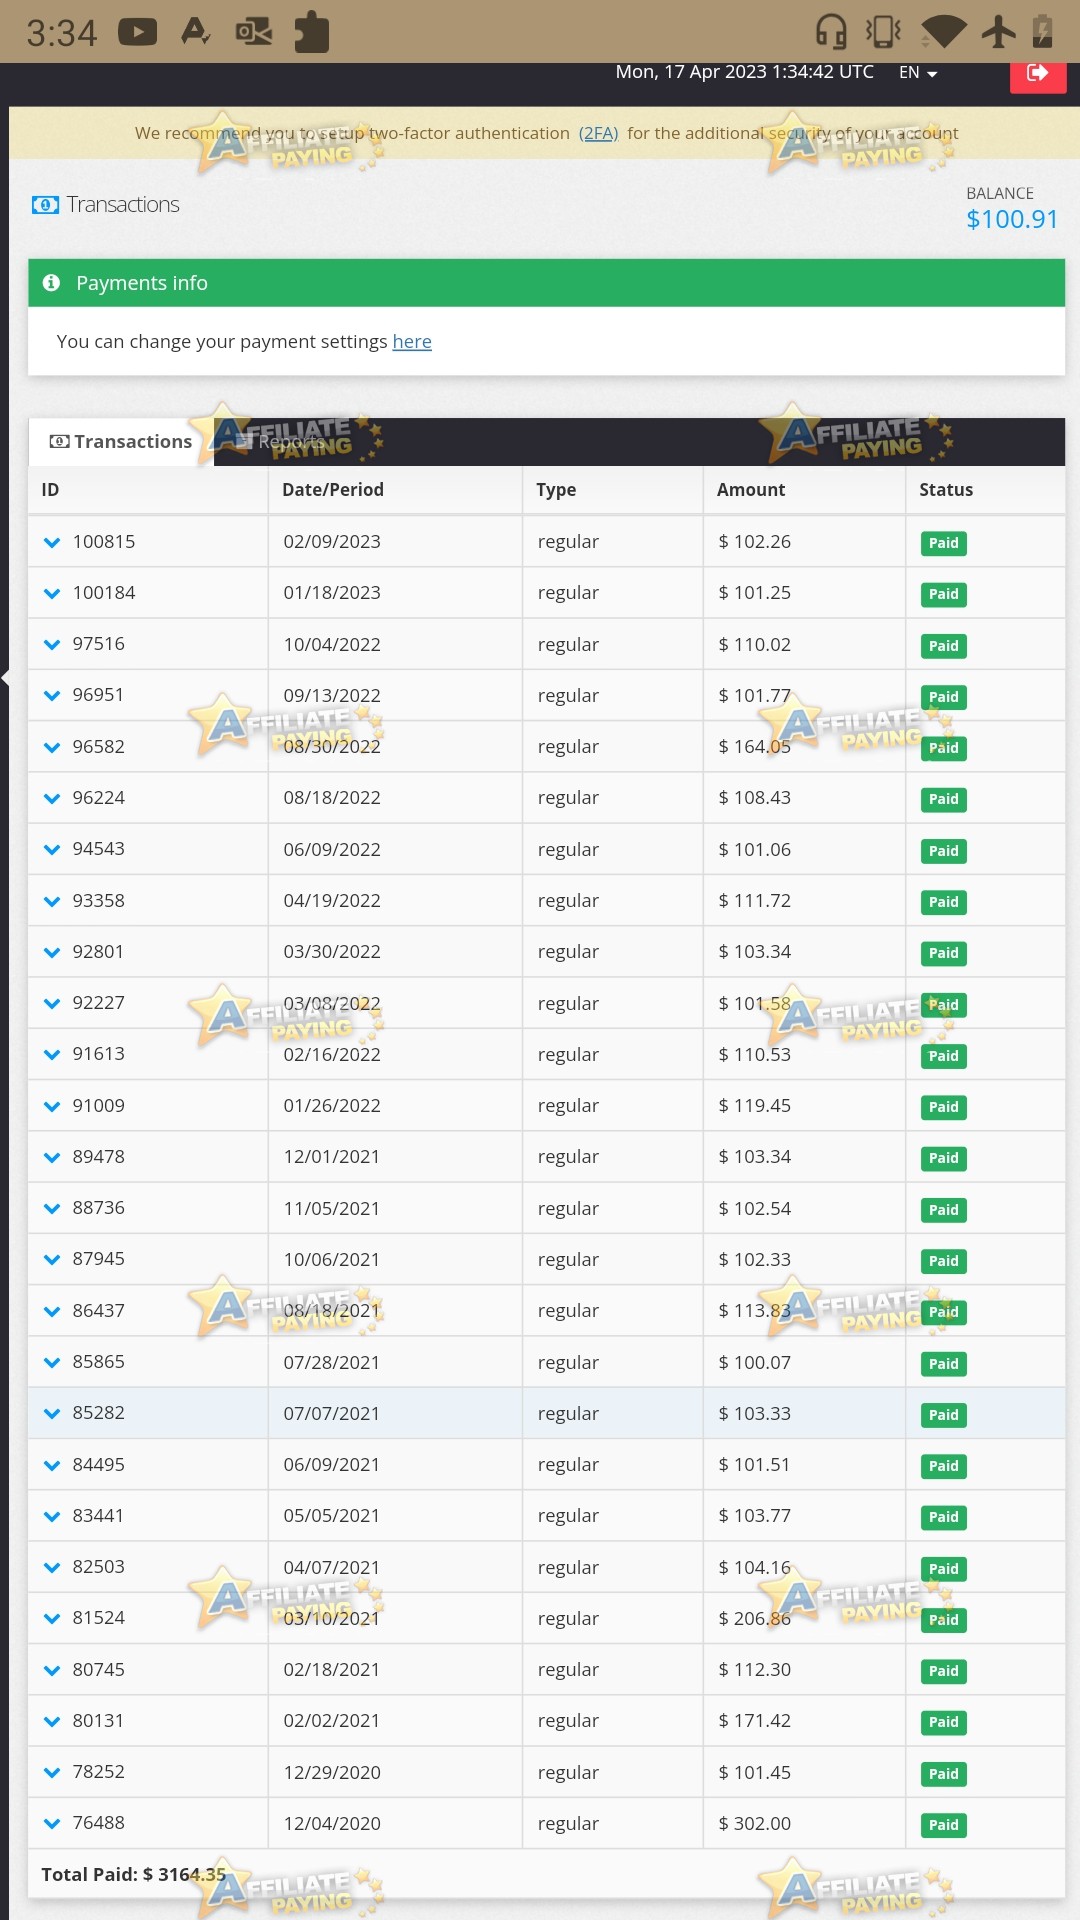Expand transaction 96951 row chevron
The image size is (1080, 1920).
click(x=52, y=695)
